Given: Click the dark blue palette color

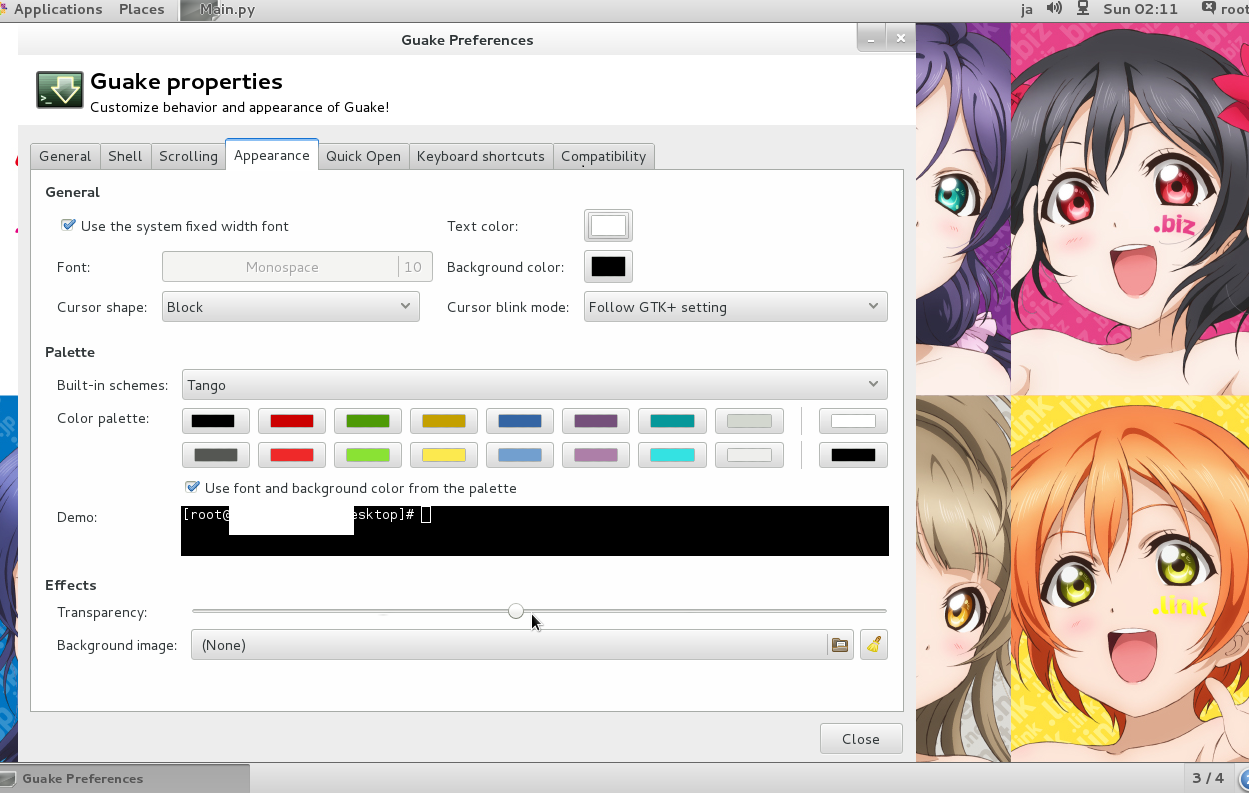Looking at the screenshot, I should 520,421.
